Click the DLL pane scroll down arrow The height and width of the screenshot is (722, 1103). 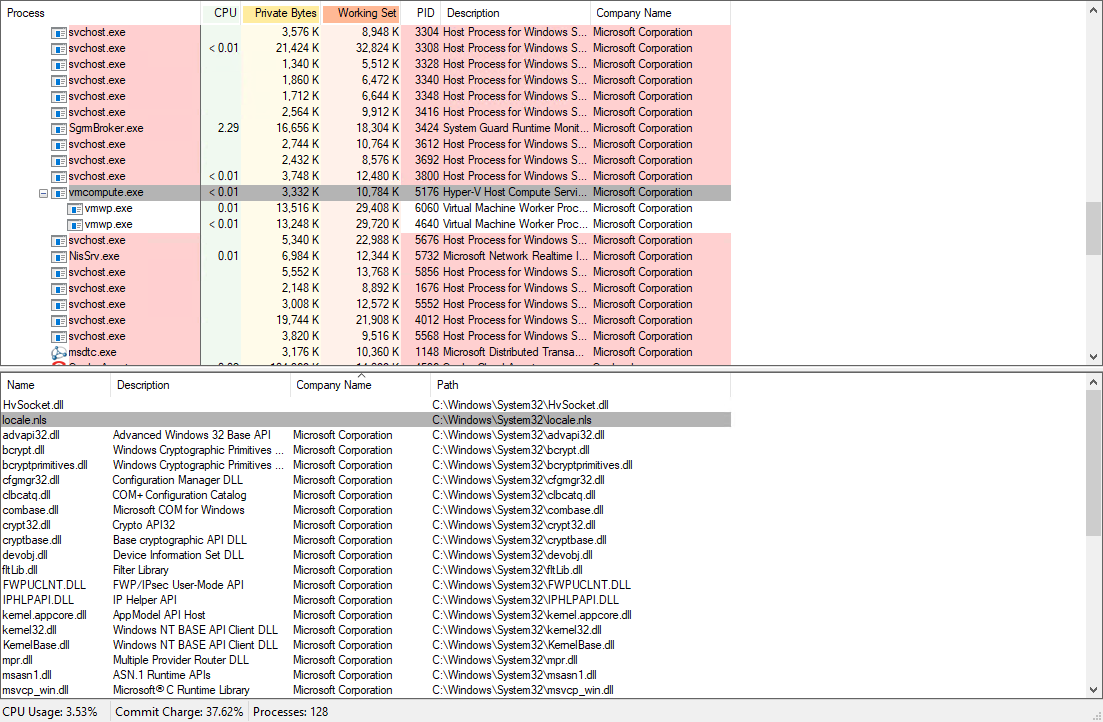click(1093, 690)
